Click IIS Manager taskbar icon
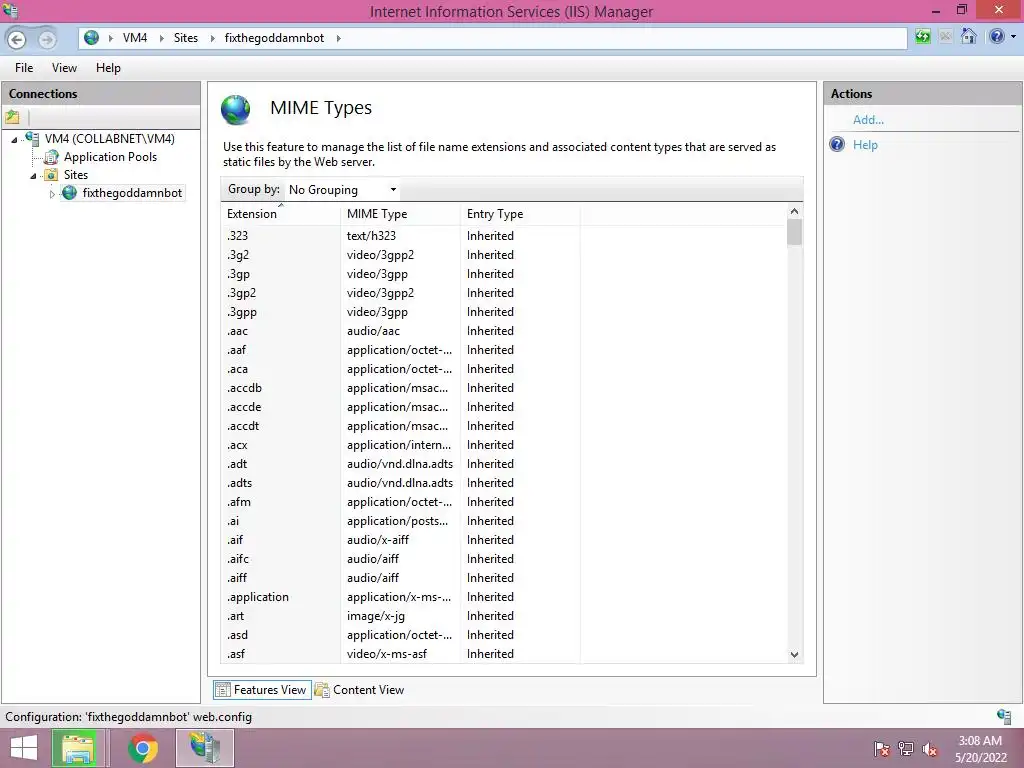Screen dimensions: 1024x768 tap(204, 748)
